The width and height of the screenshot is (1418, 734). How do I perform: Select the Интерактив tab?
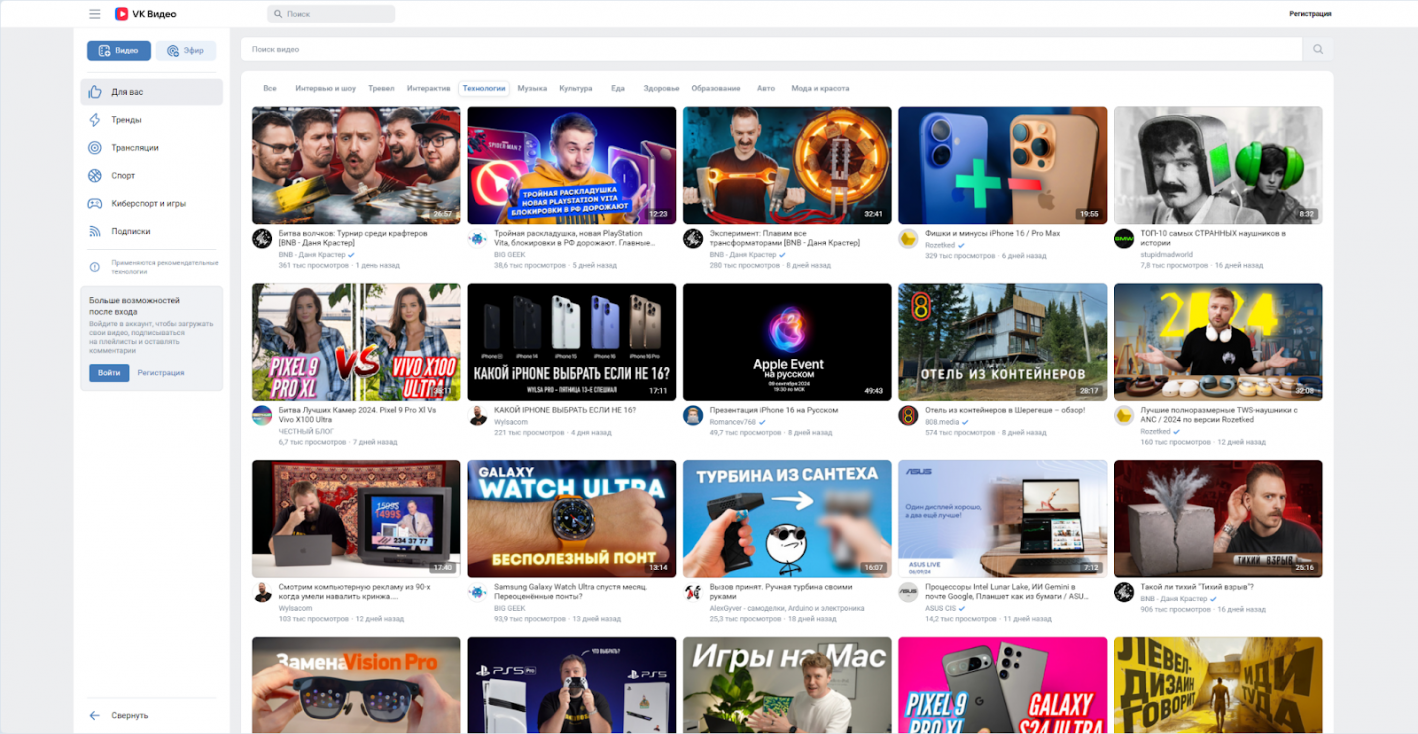coord(429,88)
